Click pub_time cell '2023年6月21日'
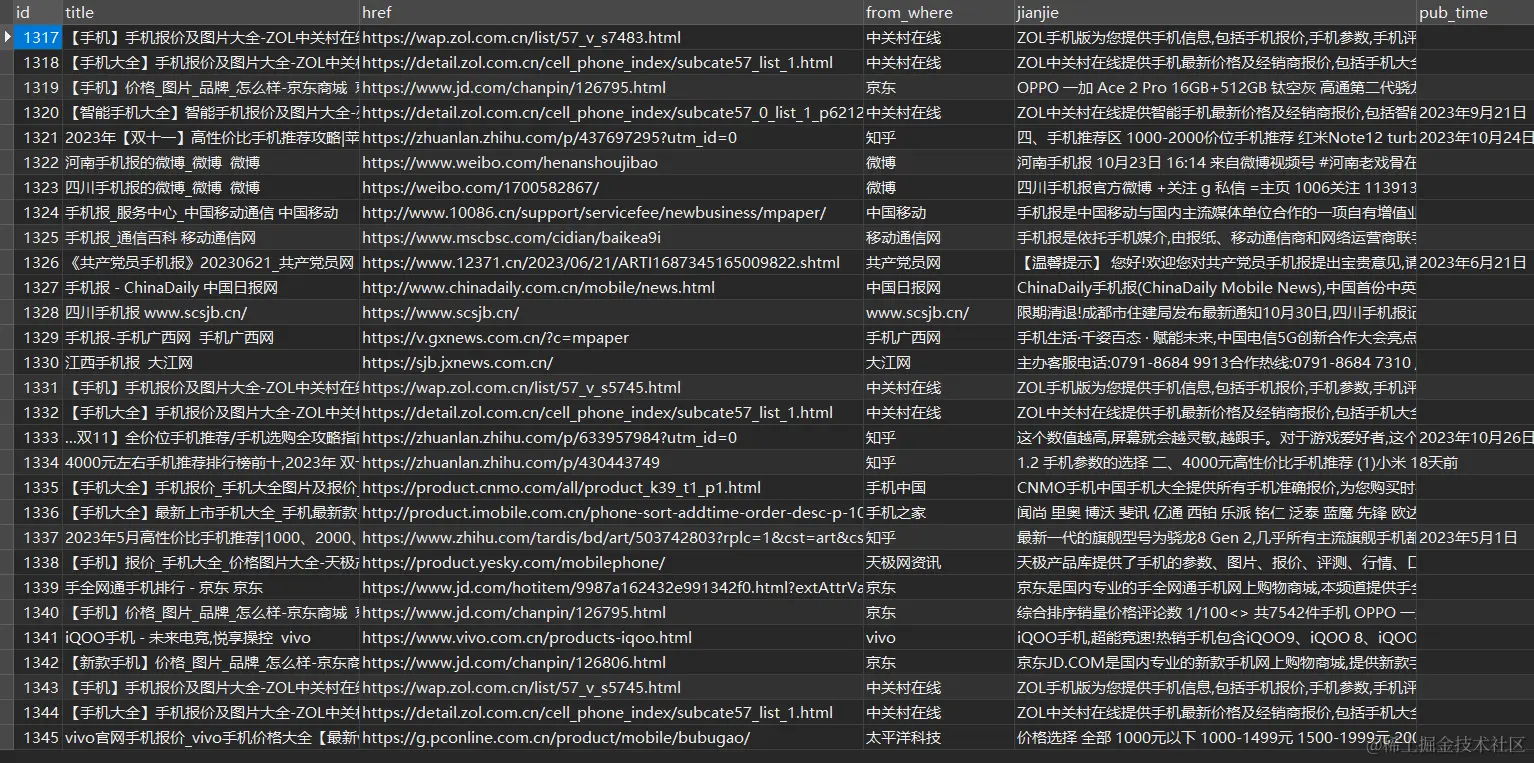 coord(1473,263)
